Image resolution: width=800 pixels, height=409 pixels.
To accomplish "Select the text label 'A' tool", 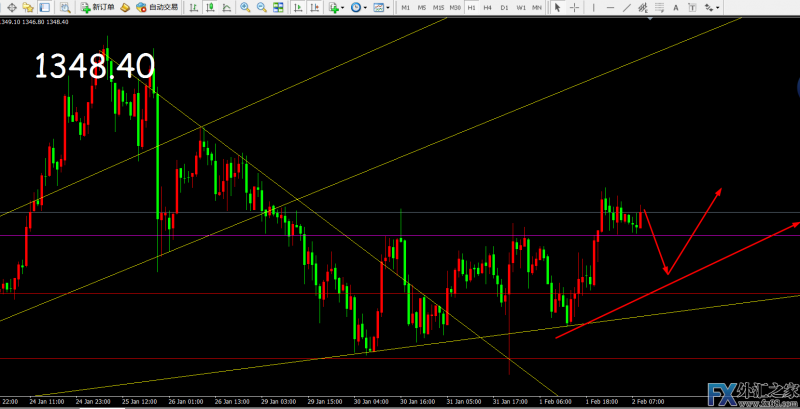I will click(x=676, y=7).
